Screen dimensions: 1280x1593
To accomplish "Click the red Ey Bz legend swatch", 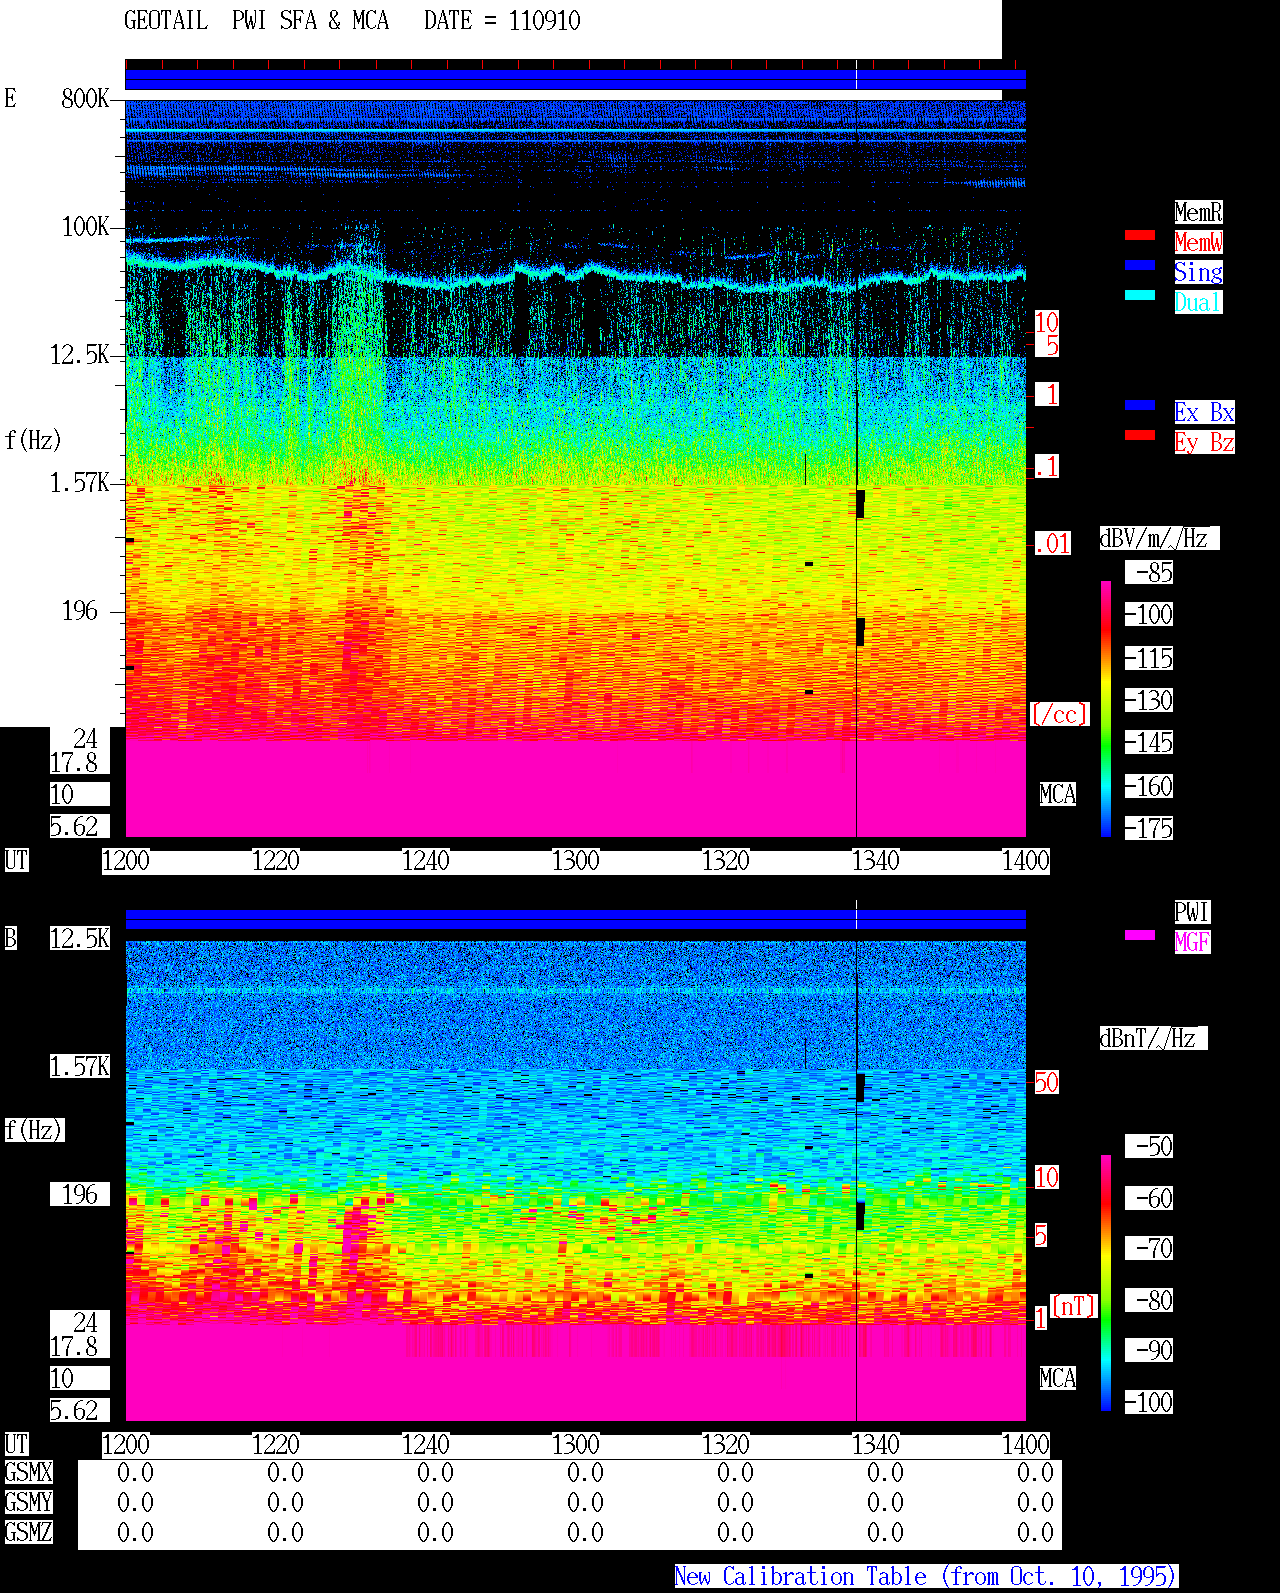I will tap(1140, 435).
